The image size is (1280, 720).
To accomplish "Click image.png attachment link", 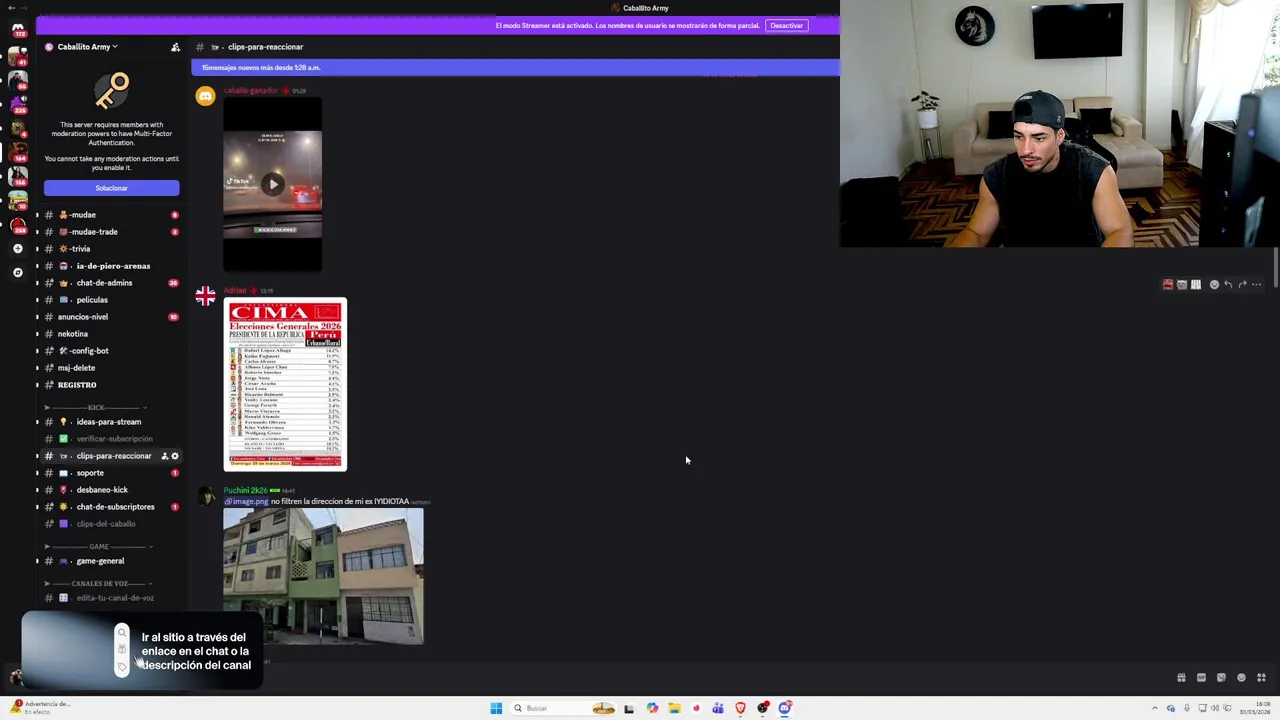I will tap(246, 502).
